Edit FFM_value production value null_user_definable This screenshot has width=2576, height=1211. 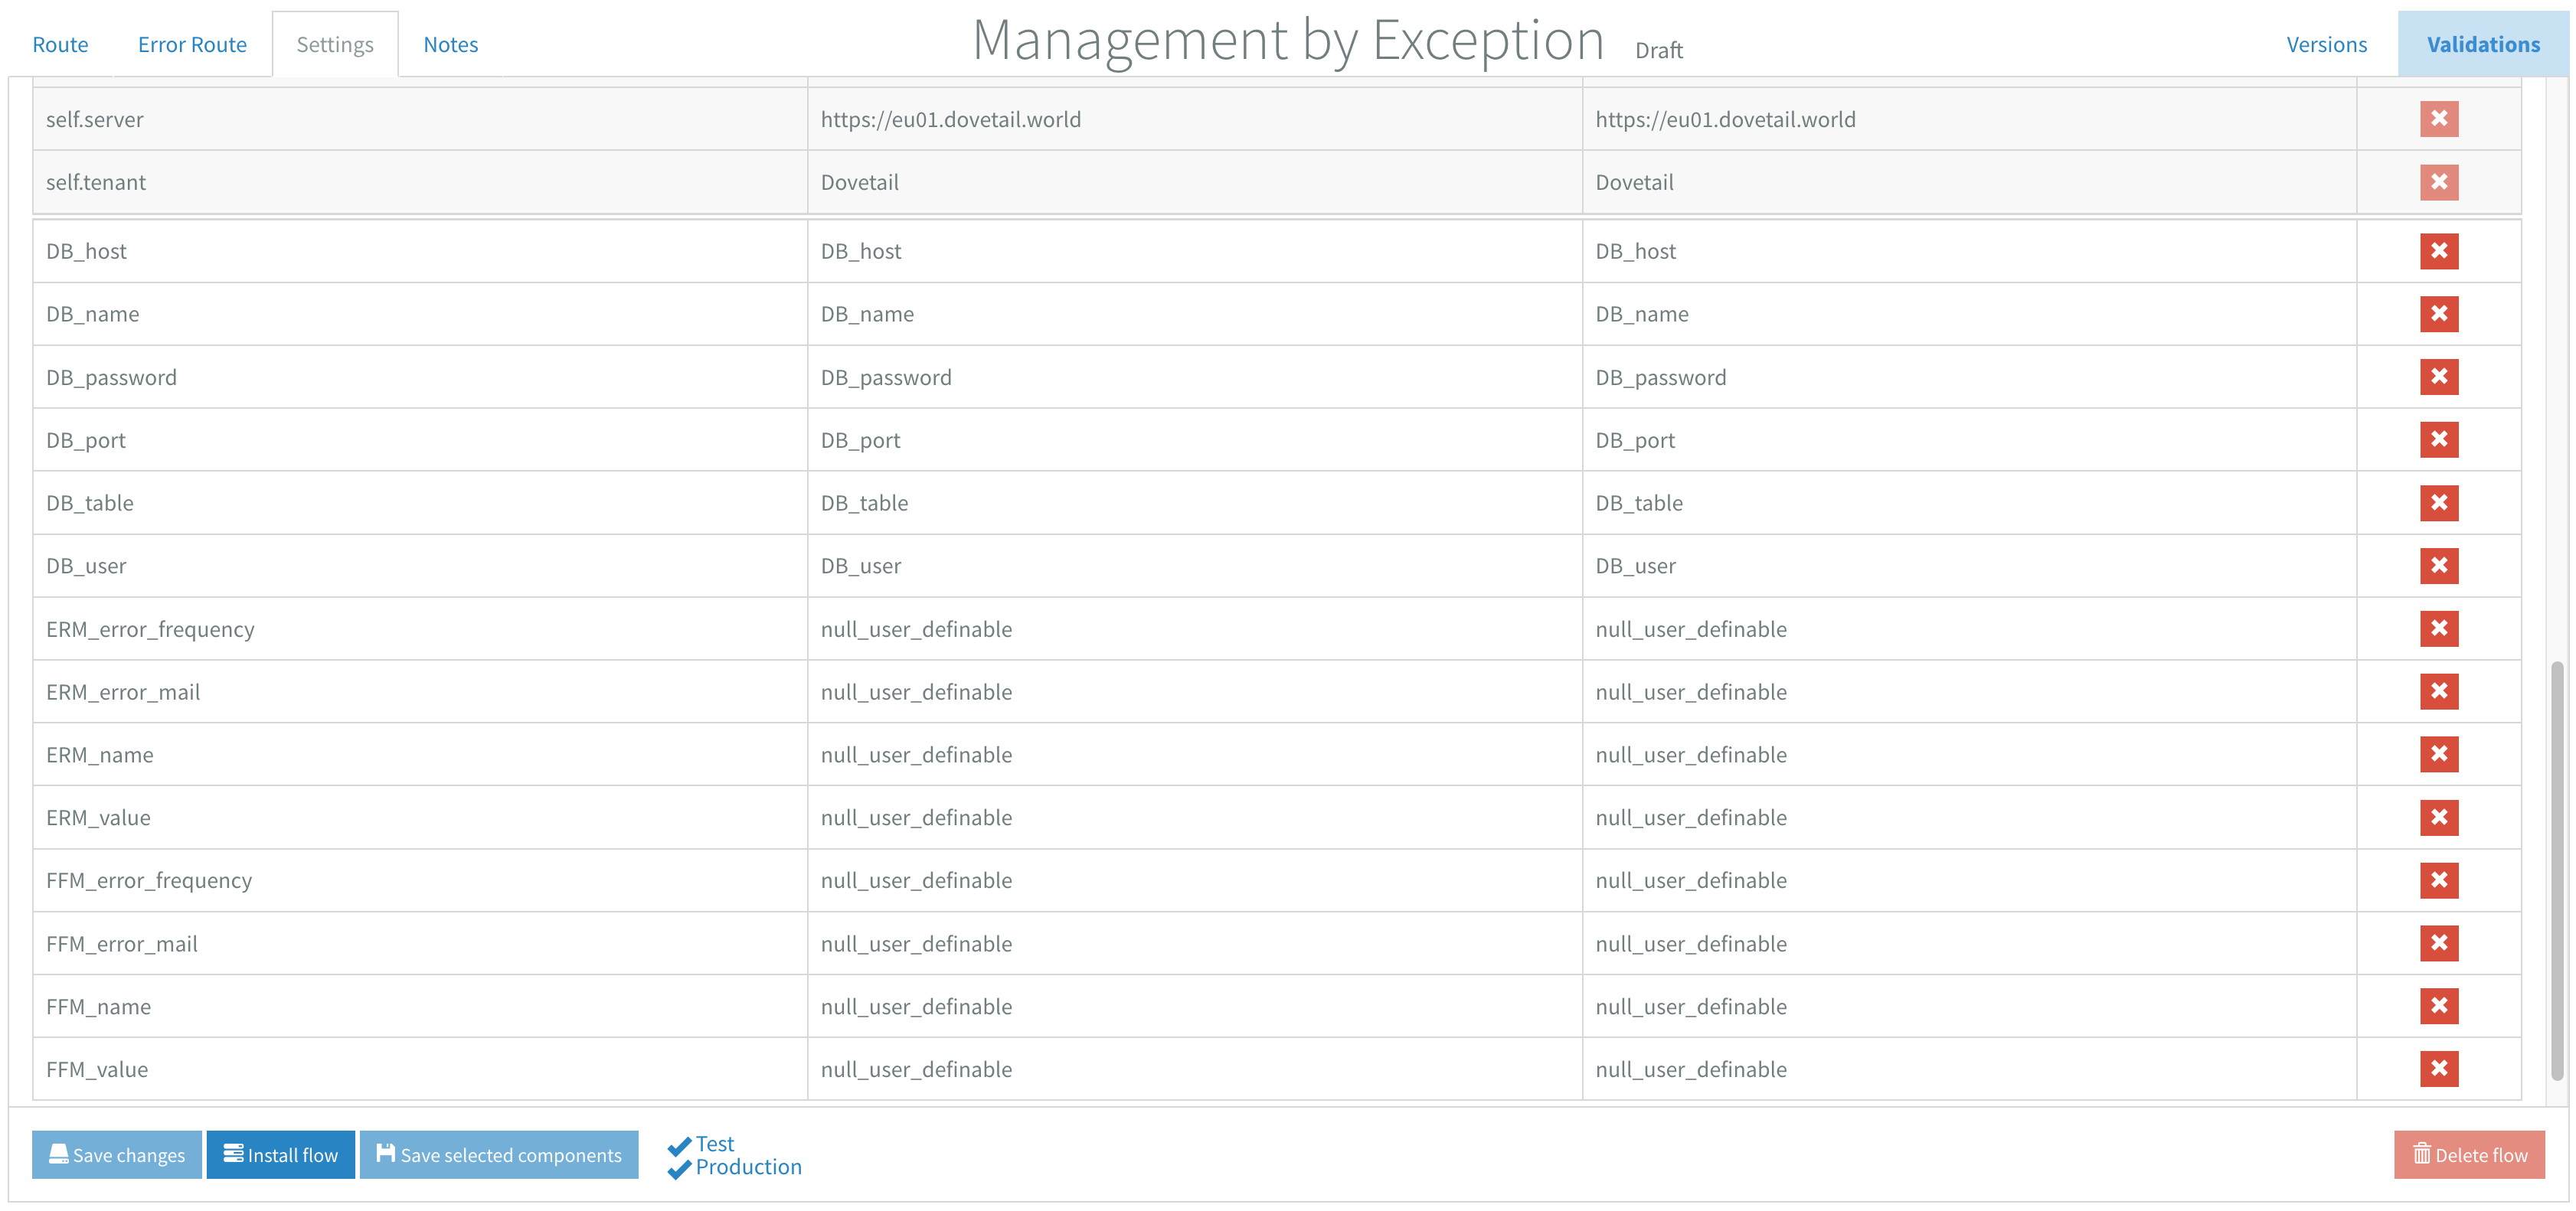tap(1969, 1070)
